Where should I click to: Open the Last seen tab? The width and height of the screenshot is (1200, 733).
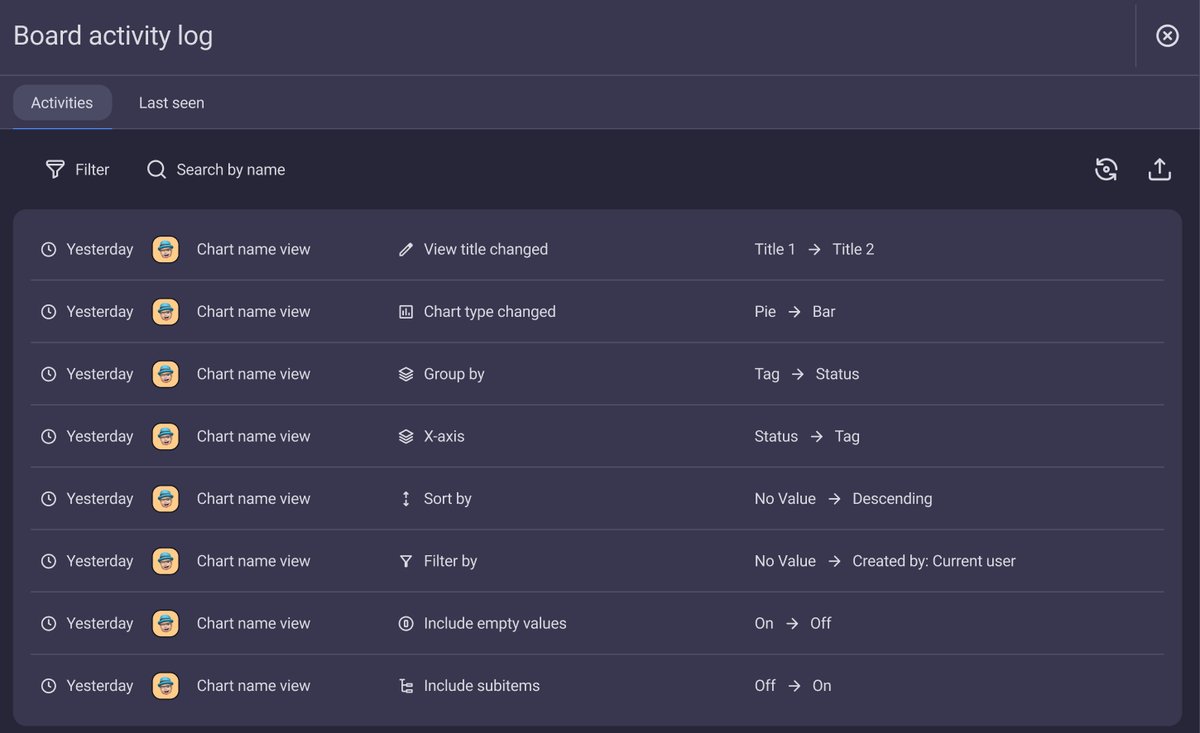tap(171, 103)
